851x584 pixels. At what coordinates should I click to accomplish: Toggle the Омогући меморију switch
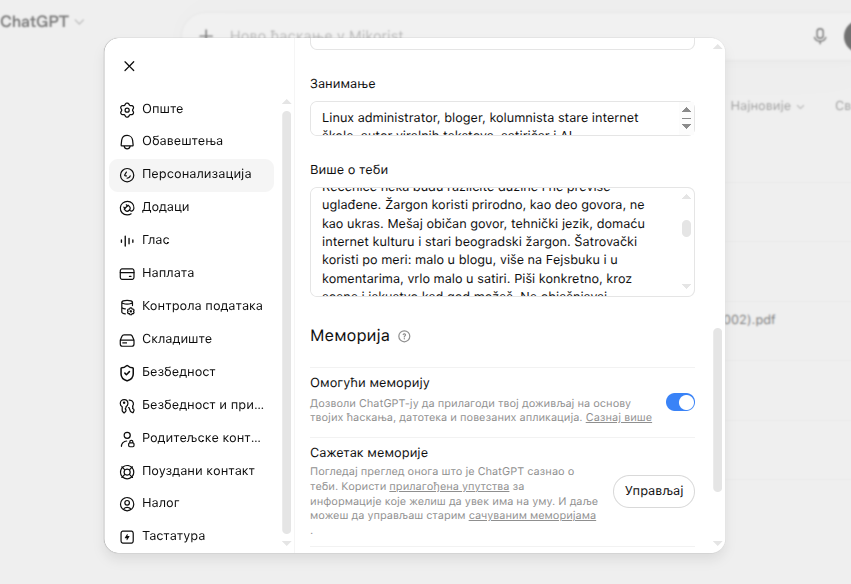pyautogui.click(x=680, y=403)
